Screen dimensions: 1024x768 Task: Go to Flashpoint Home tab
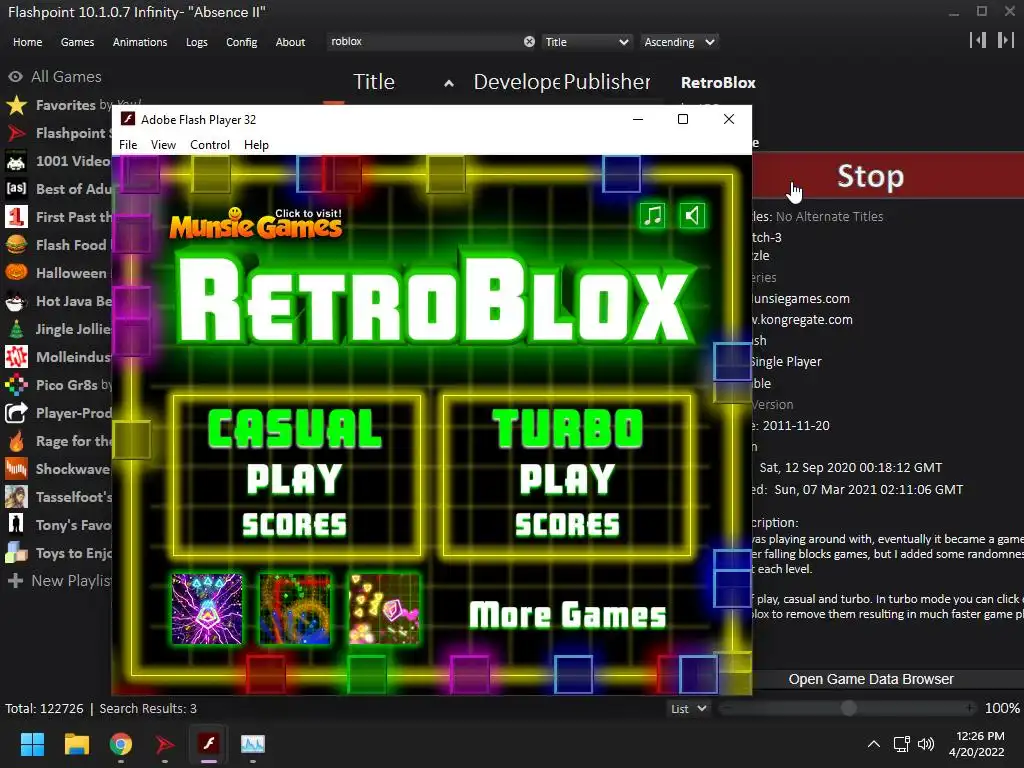click(x=27, y=42)
